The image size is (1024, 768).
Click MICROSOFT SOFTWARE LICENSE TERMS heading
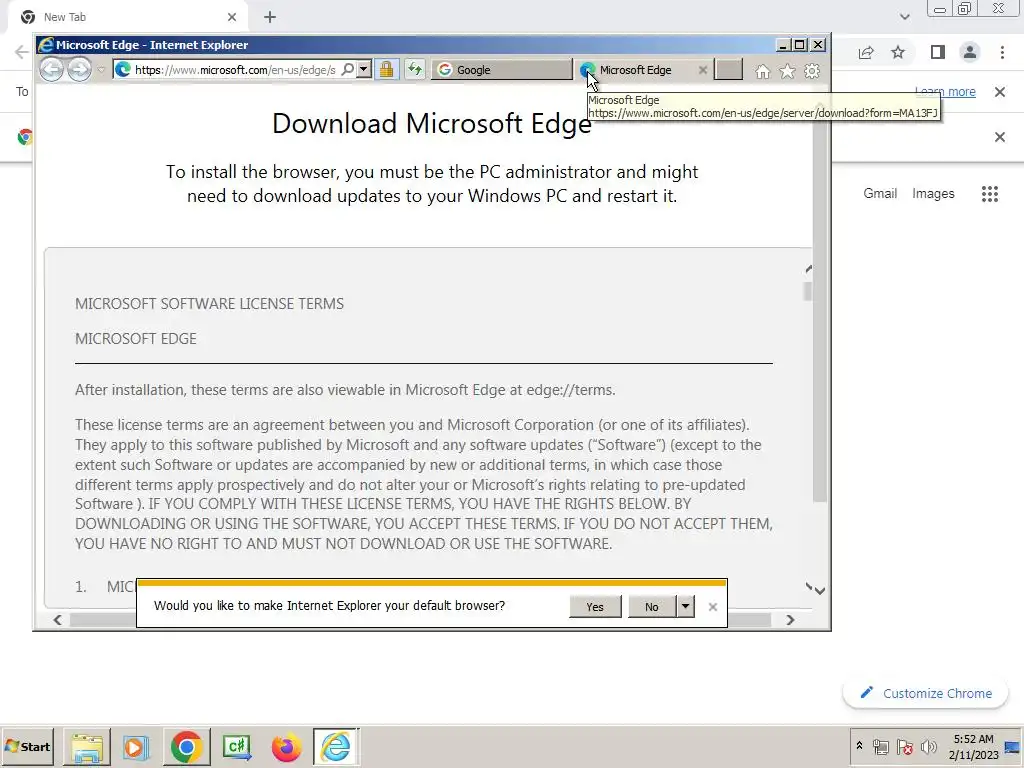(x=209, y=304)
